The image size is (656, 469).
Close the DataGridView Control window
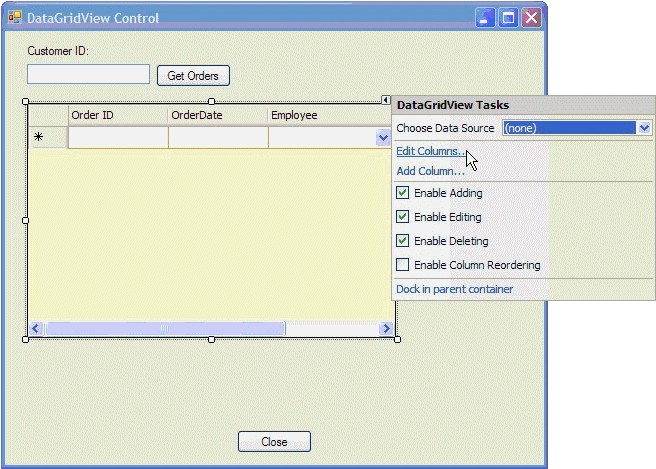pos(531,18)
